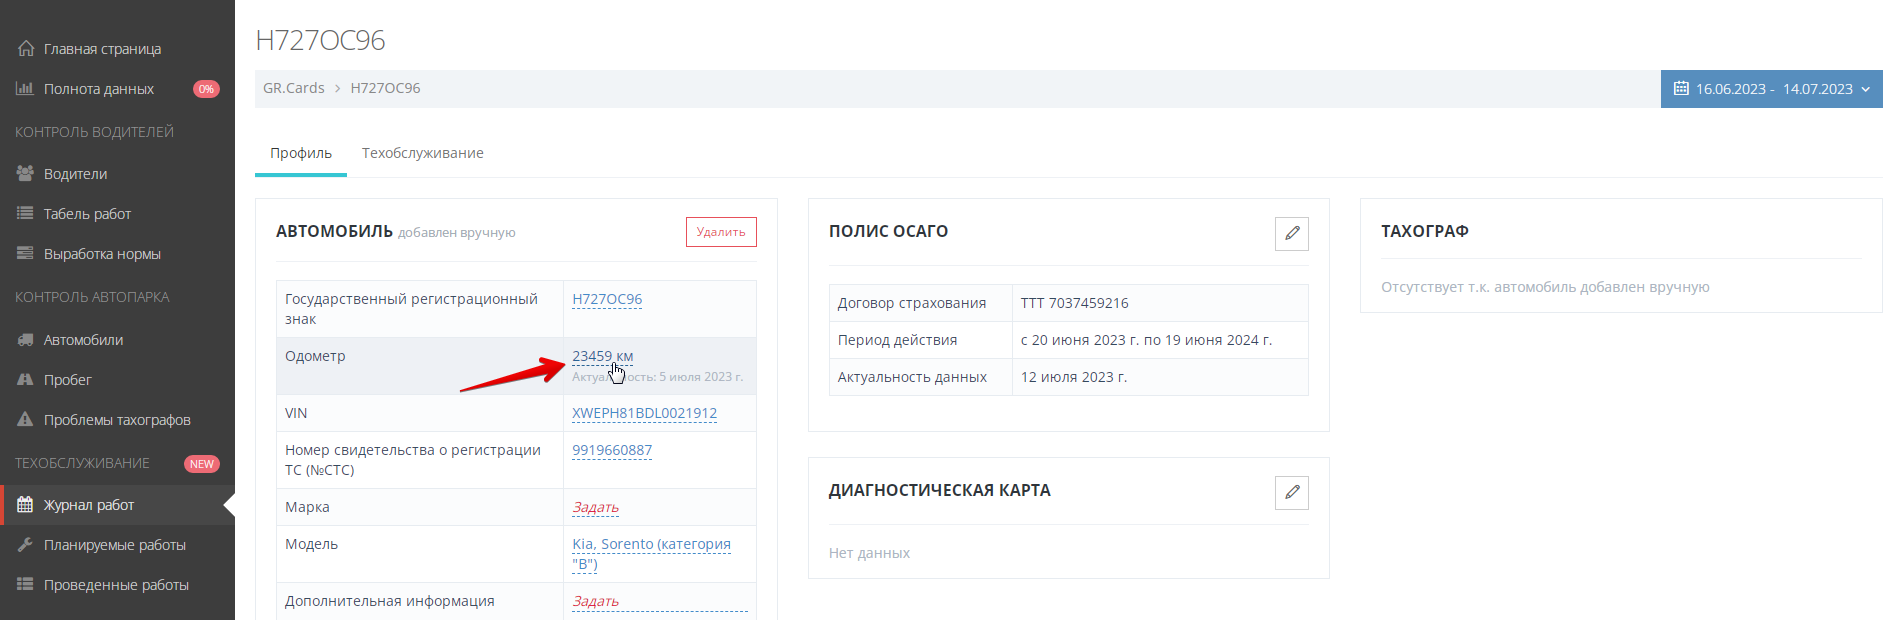Set the Марка field via Задать
Viewport: 1900px width, 620px height.
595,507
